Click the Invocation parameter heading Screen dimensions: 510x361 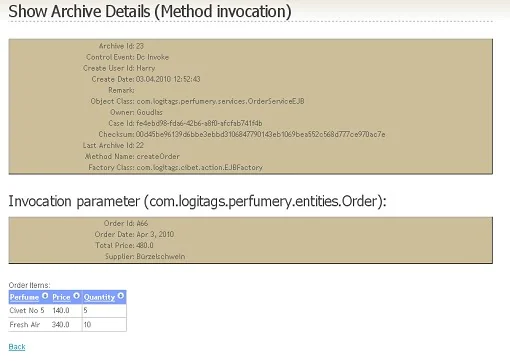pyautogui.click(x=197, y=201)
